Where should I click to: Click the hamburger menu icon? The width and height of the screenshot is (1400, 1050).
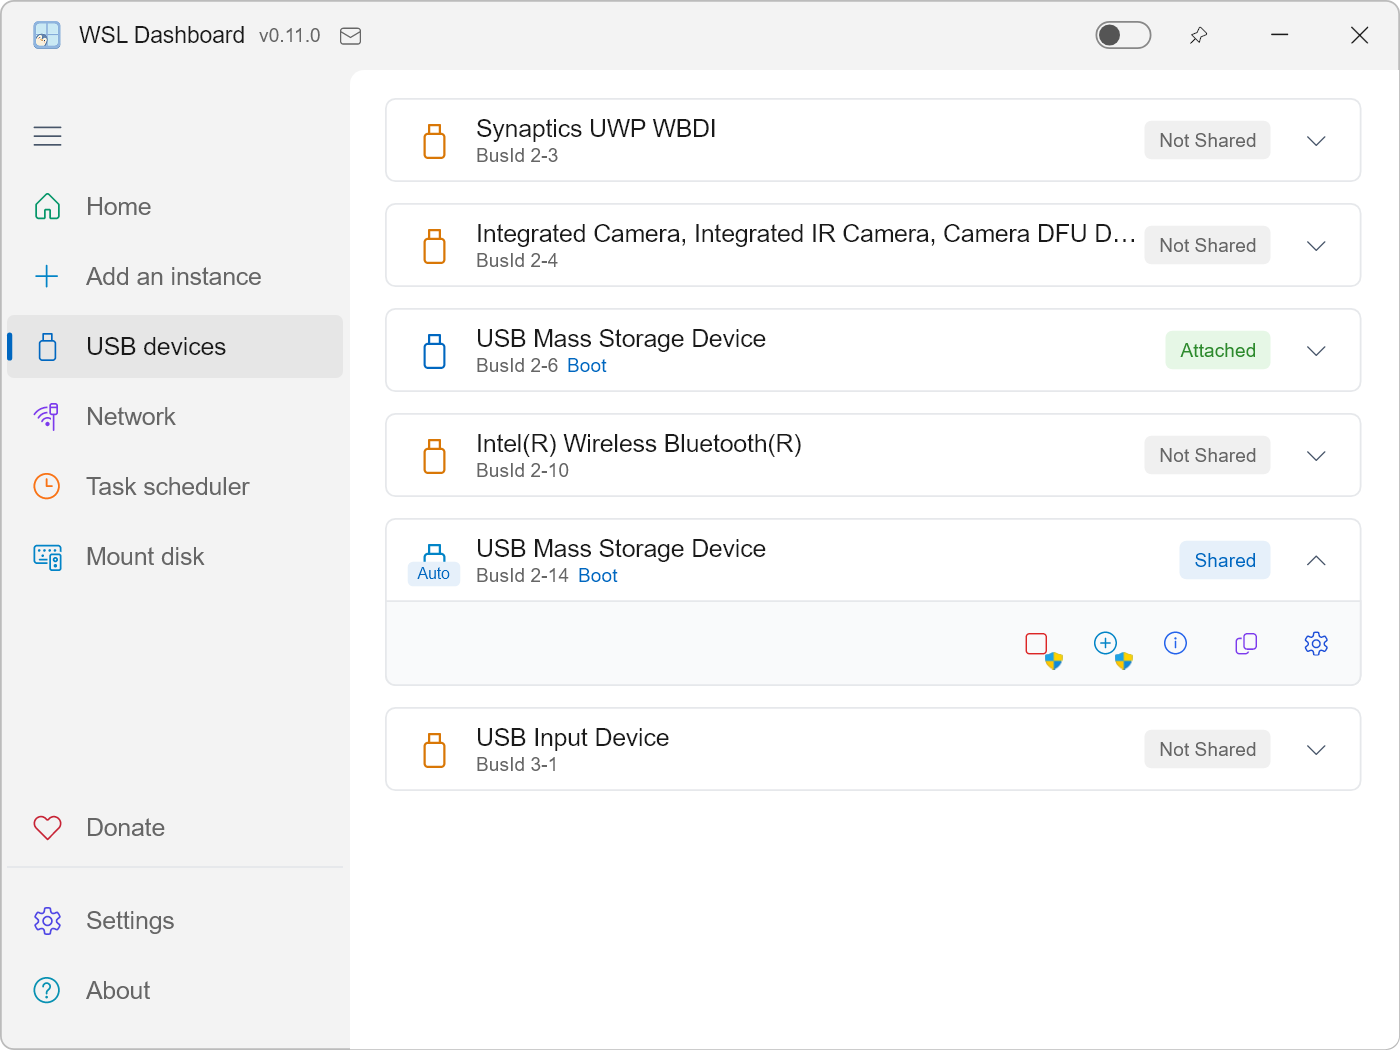tap(47, 136)
